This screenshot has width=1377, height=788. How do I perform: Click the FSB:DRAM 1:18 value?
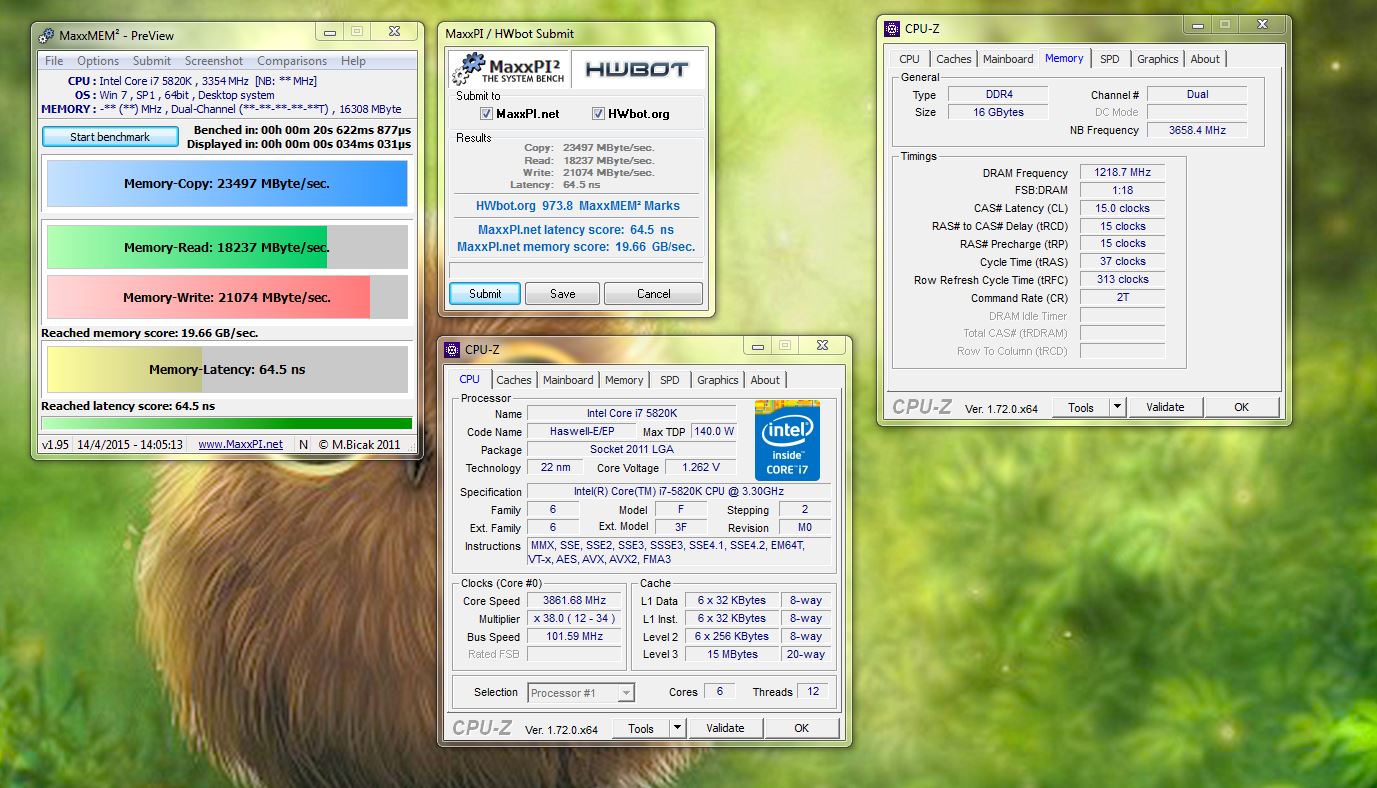[1122, 191]
